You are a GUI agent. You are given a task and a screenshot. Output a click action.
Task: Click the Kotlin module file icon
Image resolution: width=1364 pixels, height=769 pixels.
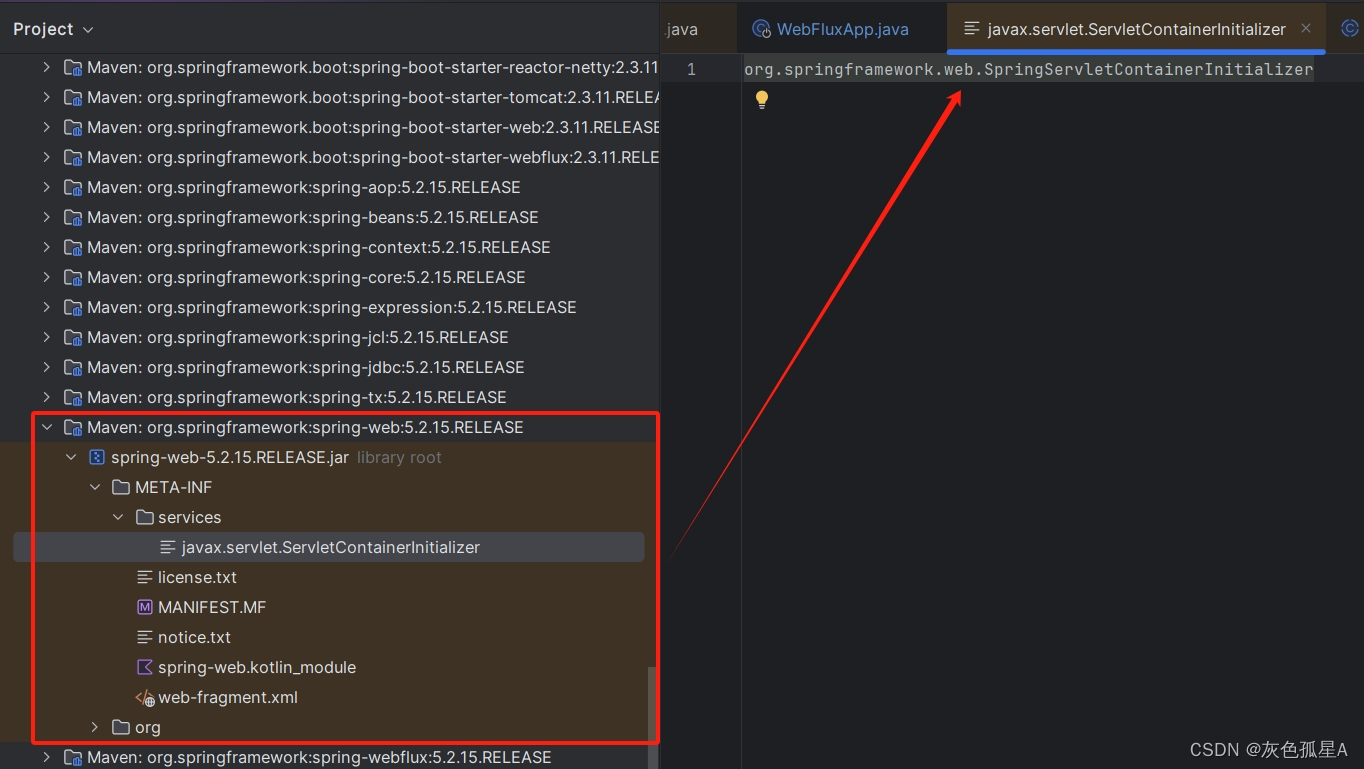(x=144, y=667)
